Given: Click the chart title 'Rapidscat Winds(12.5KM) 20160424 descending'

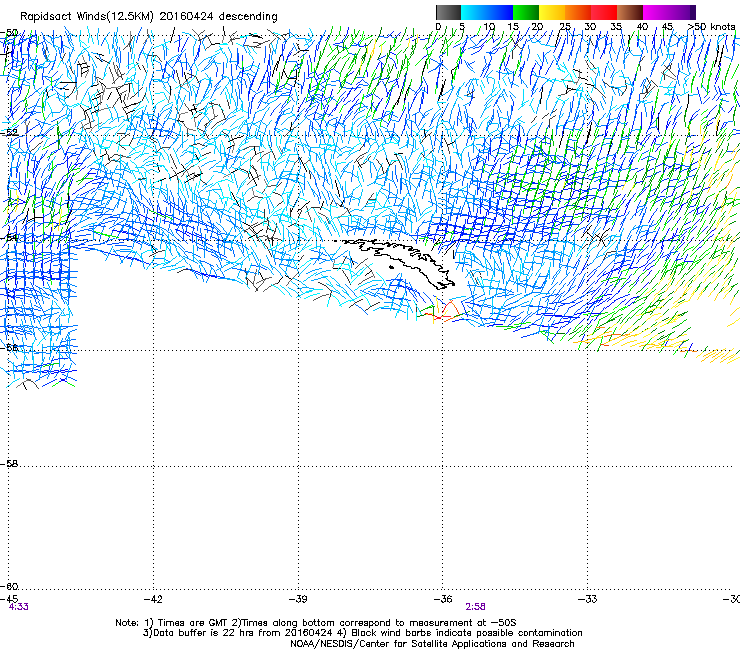Looking at the screenshot, I should [x=149, y=17].
